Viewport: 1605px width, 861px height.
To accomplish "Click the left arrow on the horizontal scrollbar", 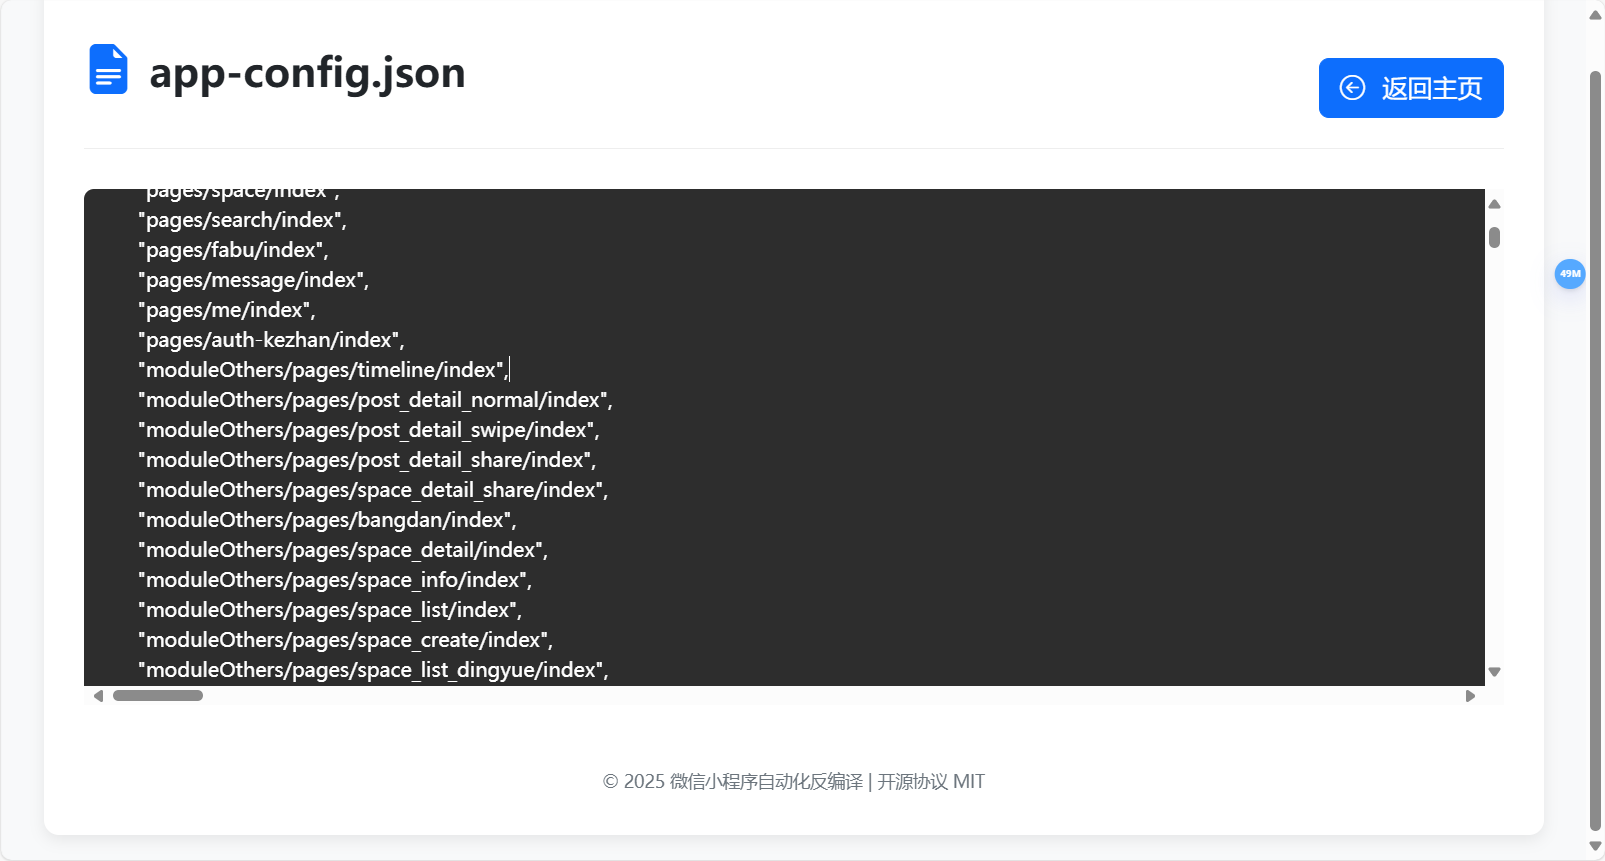I will tap(98, 695).
